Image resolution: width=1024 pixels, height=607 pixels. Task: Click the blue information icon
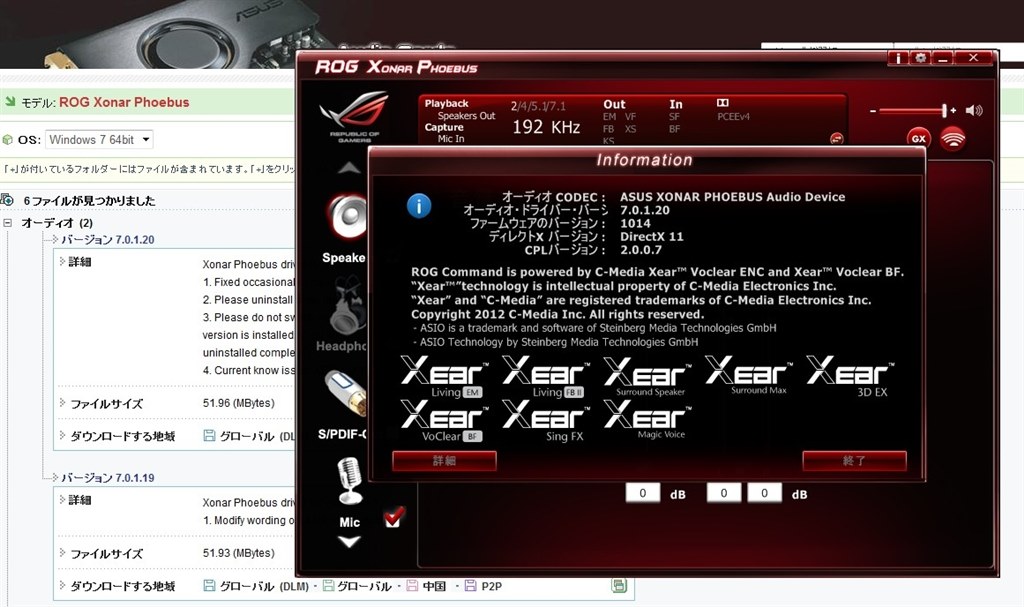tap(419, 206)
